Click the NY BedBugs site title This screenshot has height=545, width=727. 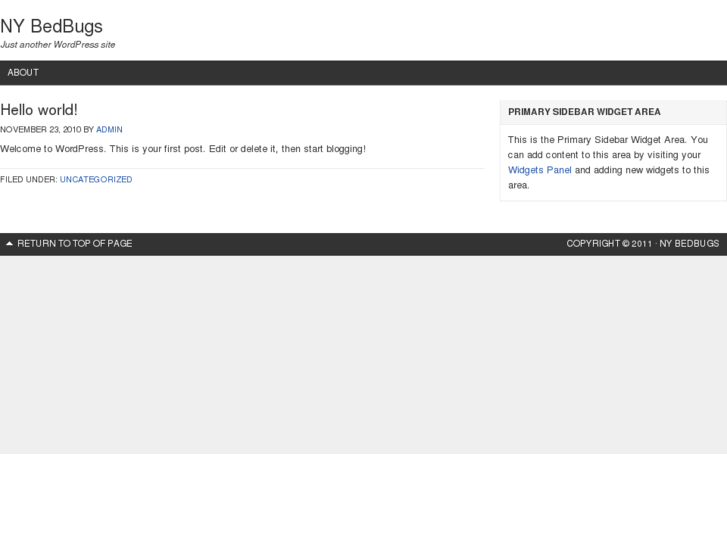[x=51, y=26]
